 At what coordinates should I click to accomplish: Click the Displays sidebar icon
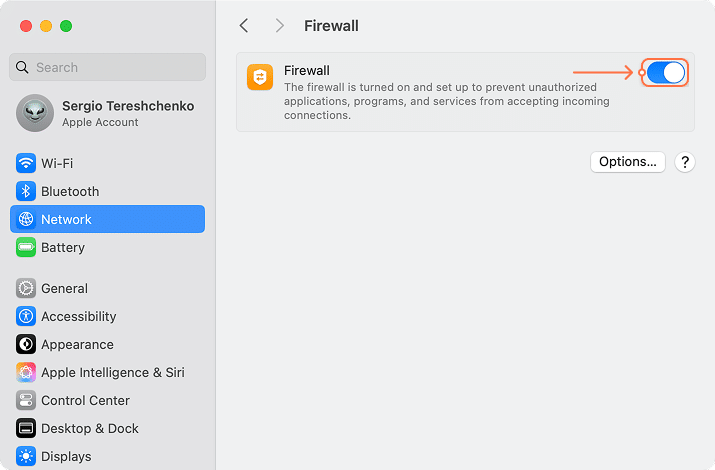[26, 456]
